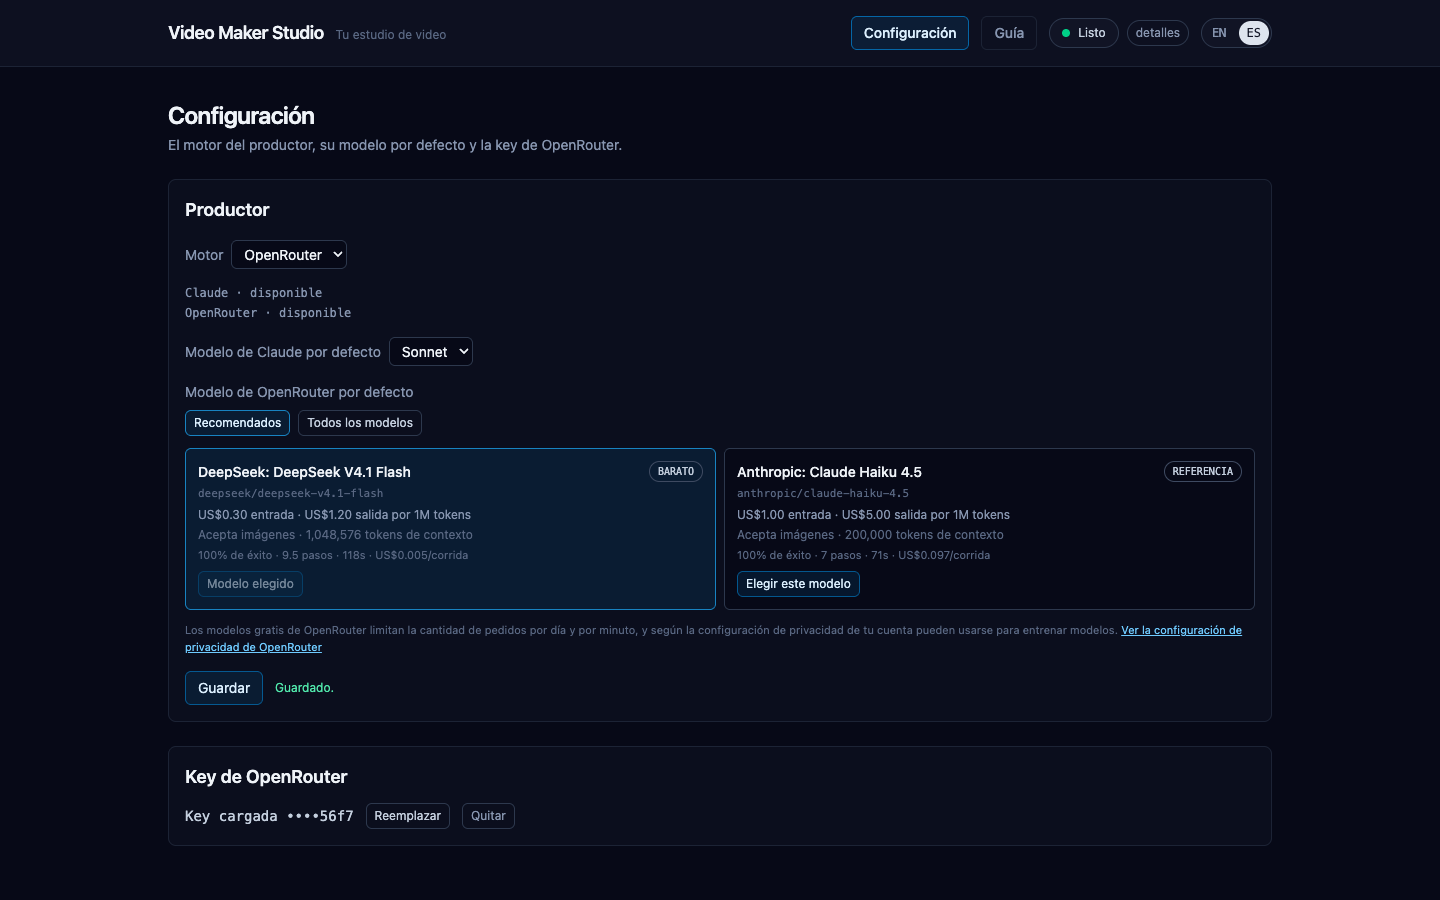Click the deepseek/deepseek-v4.1-flash model ID

[x=291, y=493]
